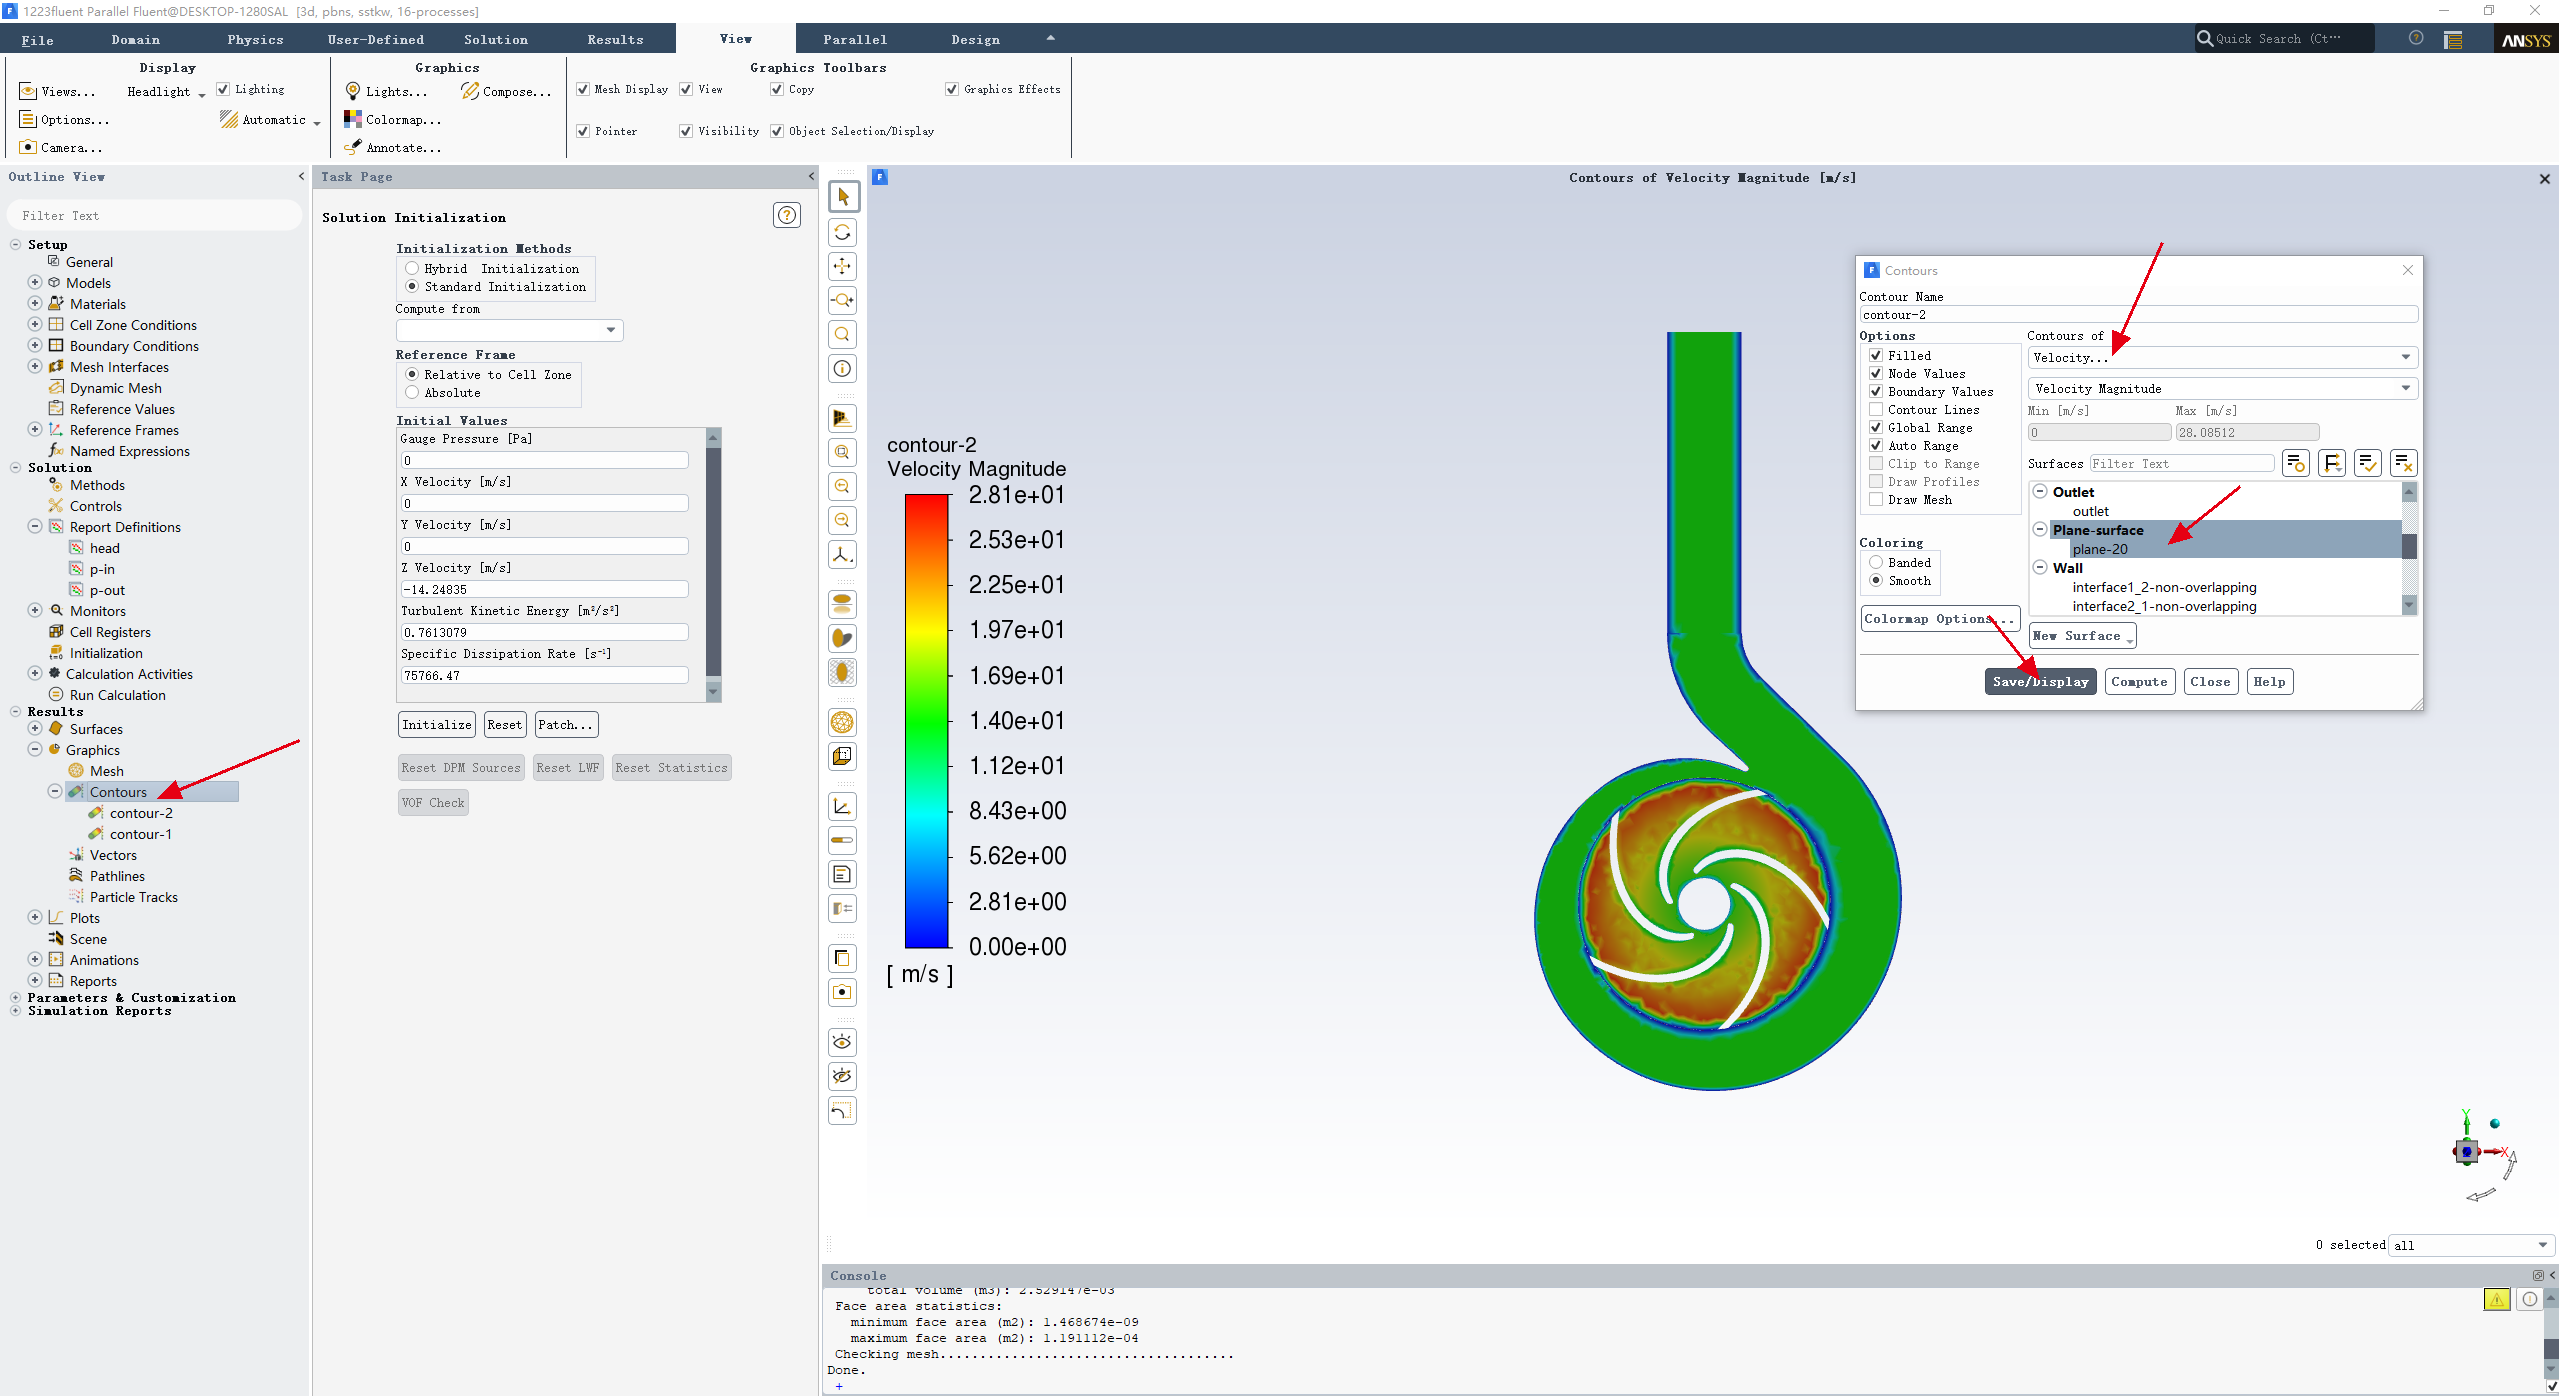Enable the Contour Lines checkbox
Screen dimensions: 2559x1396
1876,410
